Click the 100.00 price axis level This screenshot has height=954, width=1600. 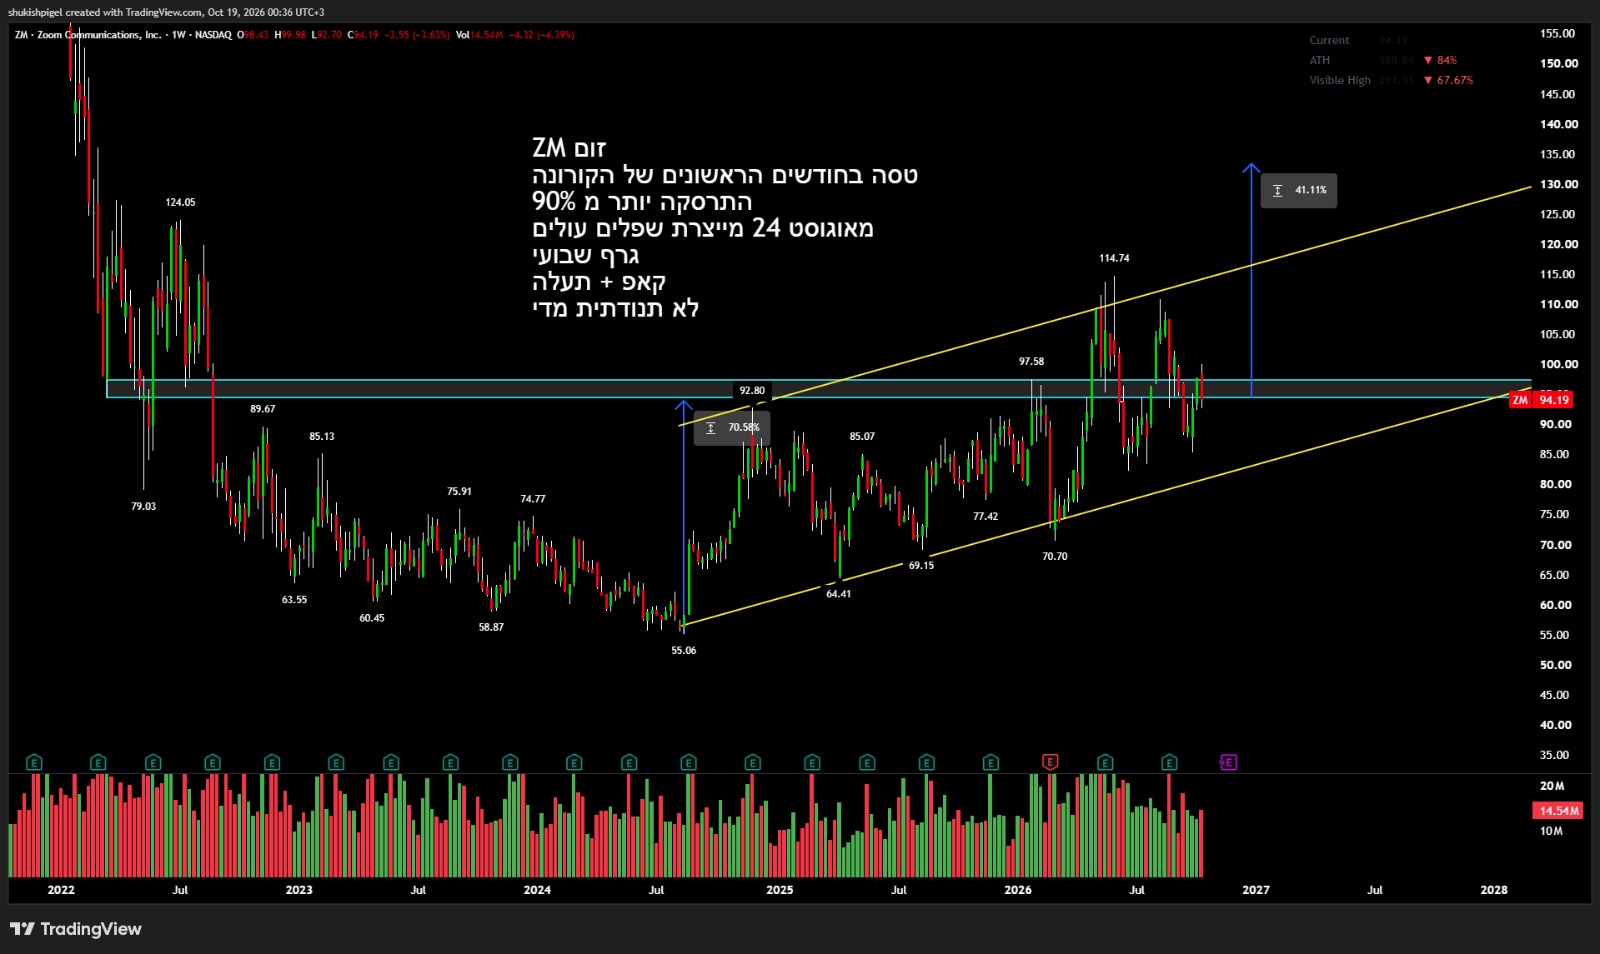[x=1558, y=364]
